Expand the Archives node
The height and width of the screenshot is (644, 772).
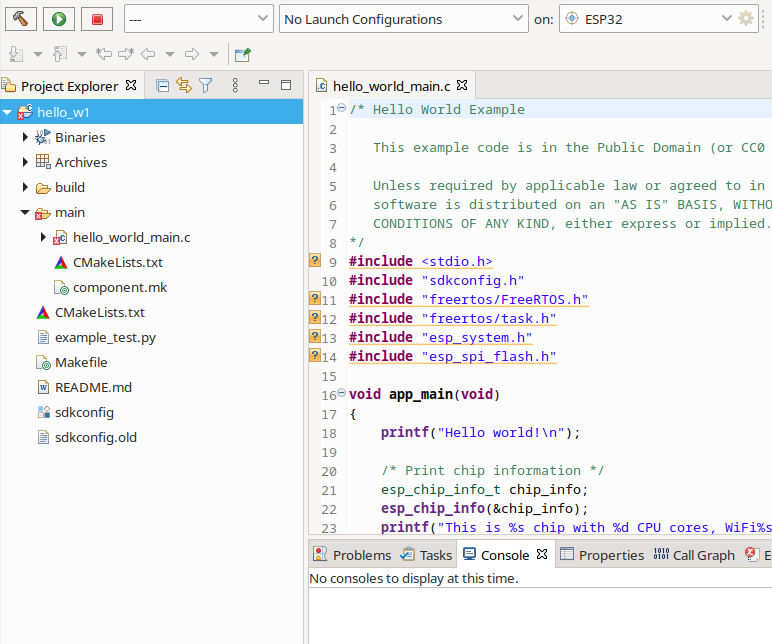(25, 162)
